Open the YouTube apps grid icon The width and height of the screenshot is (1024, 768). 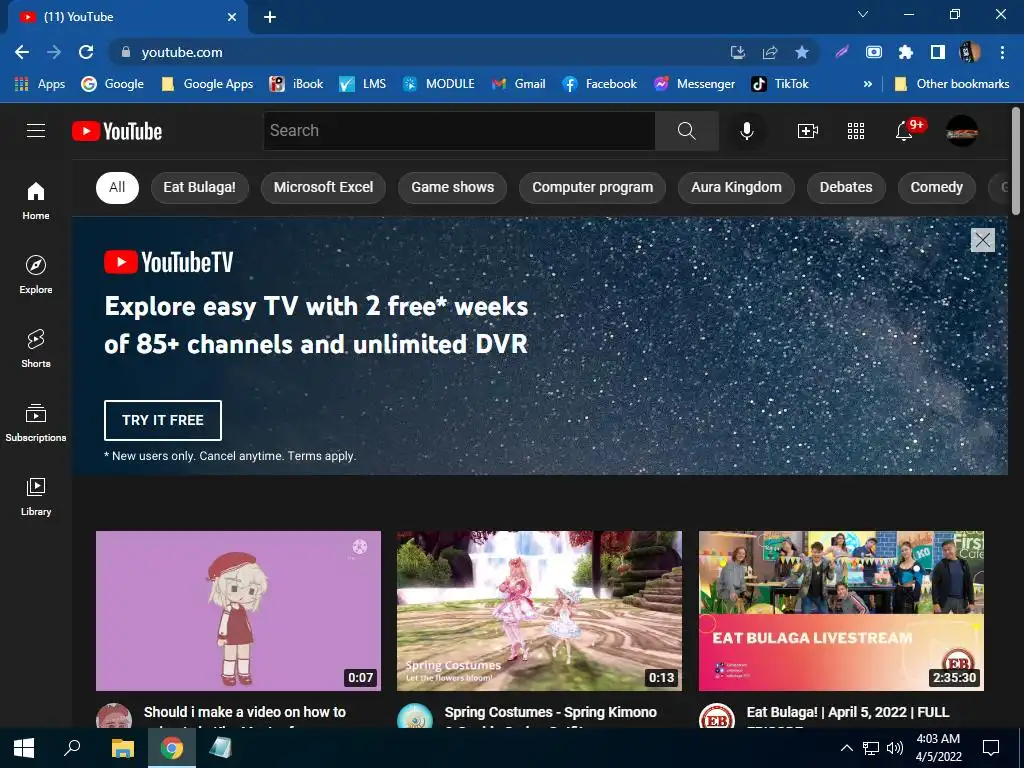click(x=856, y=131)
